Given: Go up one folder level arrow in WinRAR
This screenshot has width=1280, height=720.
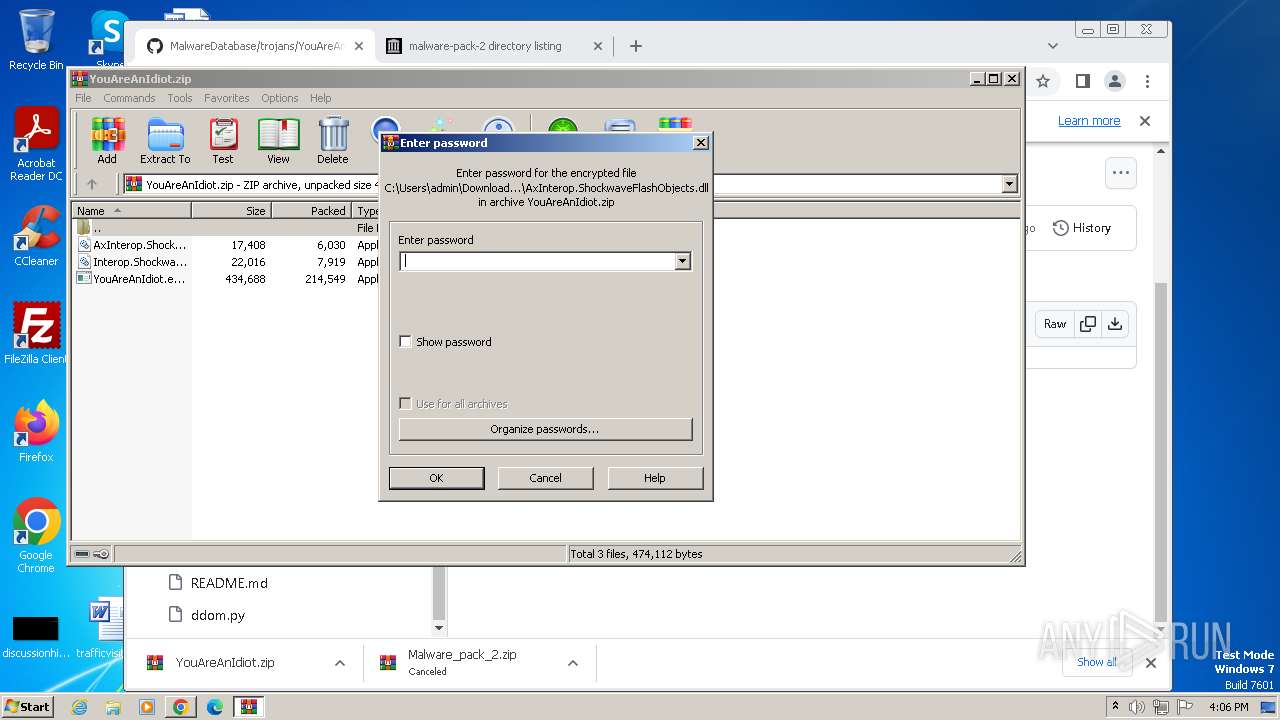Looking at the screenshot, I should click(92, 184).
